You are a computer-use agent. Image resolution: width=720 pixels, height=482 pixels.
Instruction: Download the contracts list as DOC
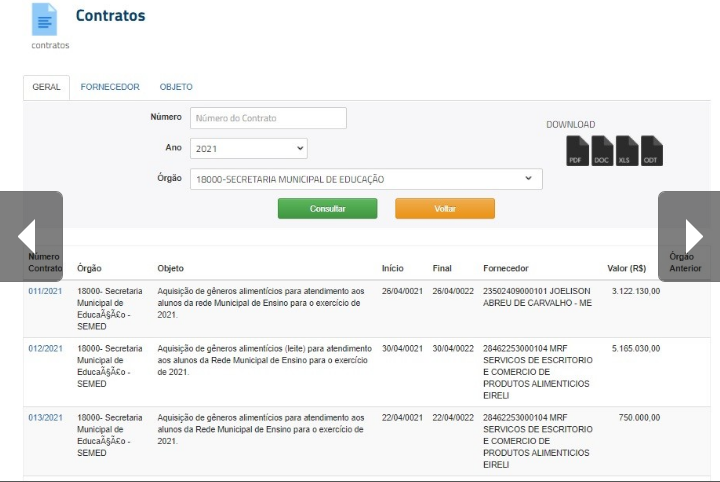coord(602,151)
